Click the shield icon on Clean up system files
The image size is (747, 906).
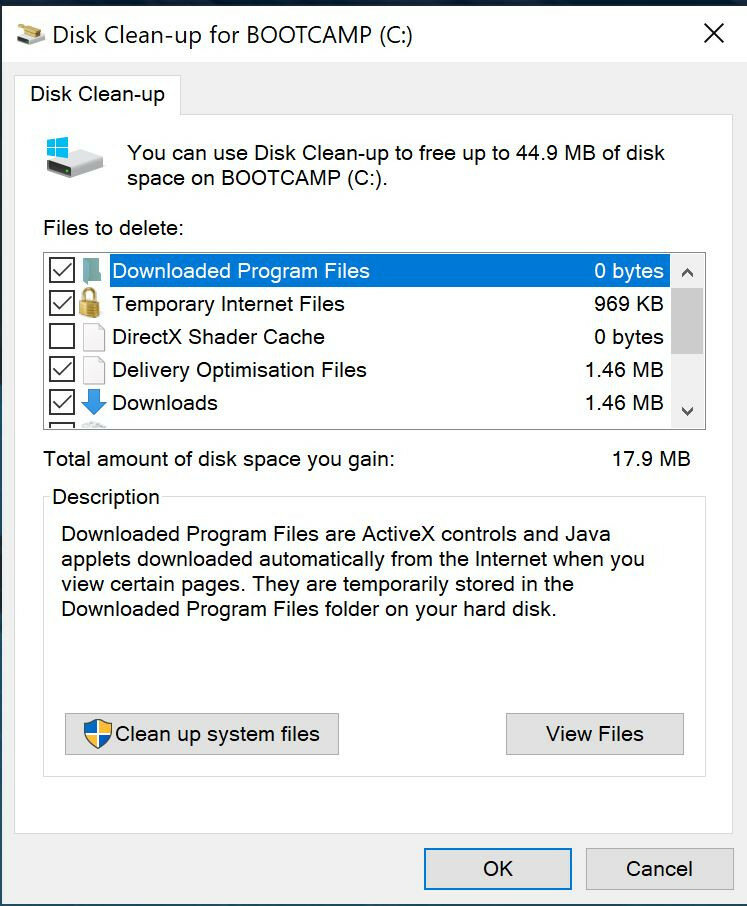tap(97, 734)
